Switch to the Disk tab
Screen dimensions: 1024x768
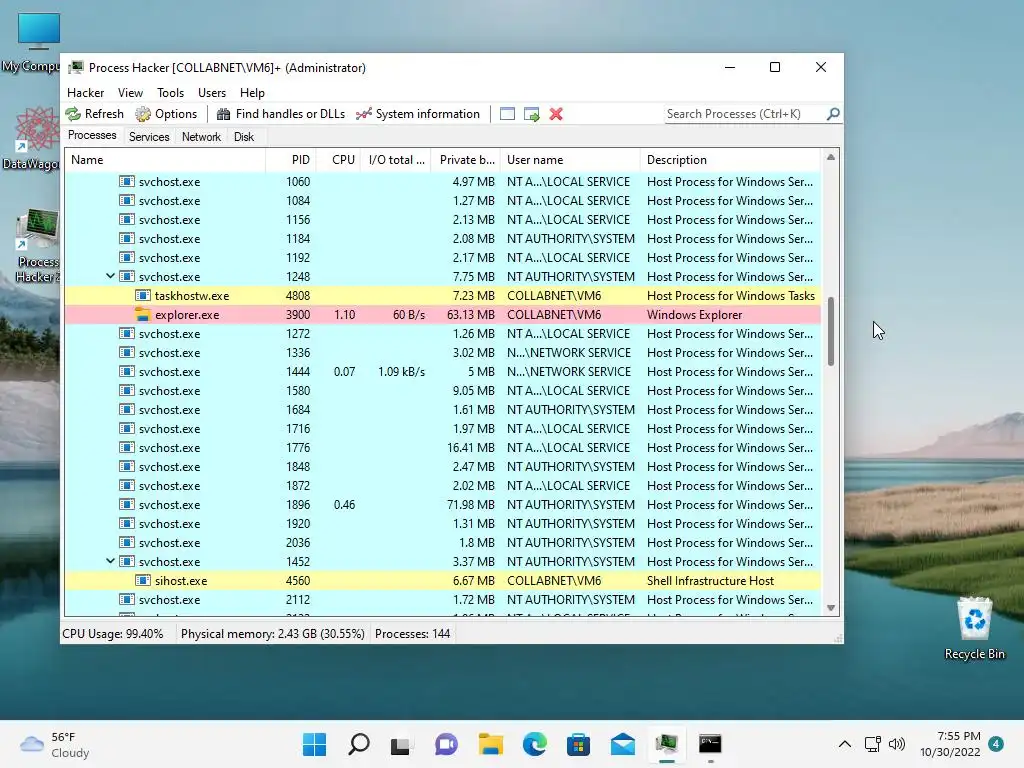[244, 136]
